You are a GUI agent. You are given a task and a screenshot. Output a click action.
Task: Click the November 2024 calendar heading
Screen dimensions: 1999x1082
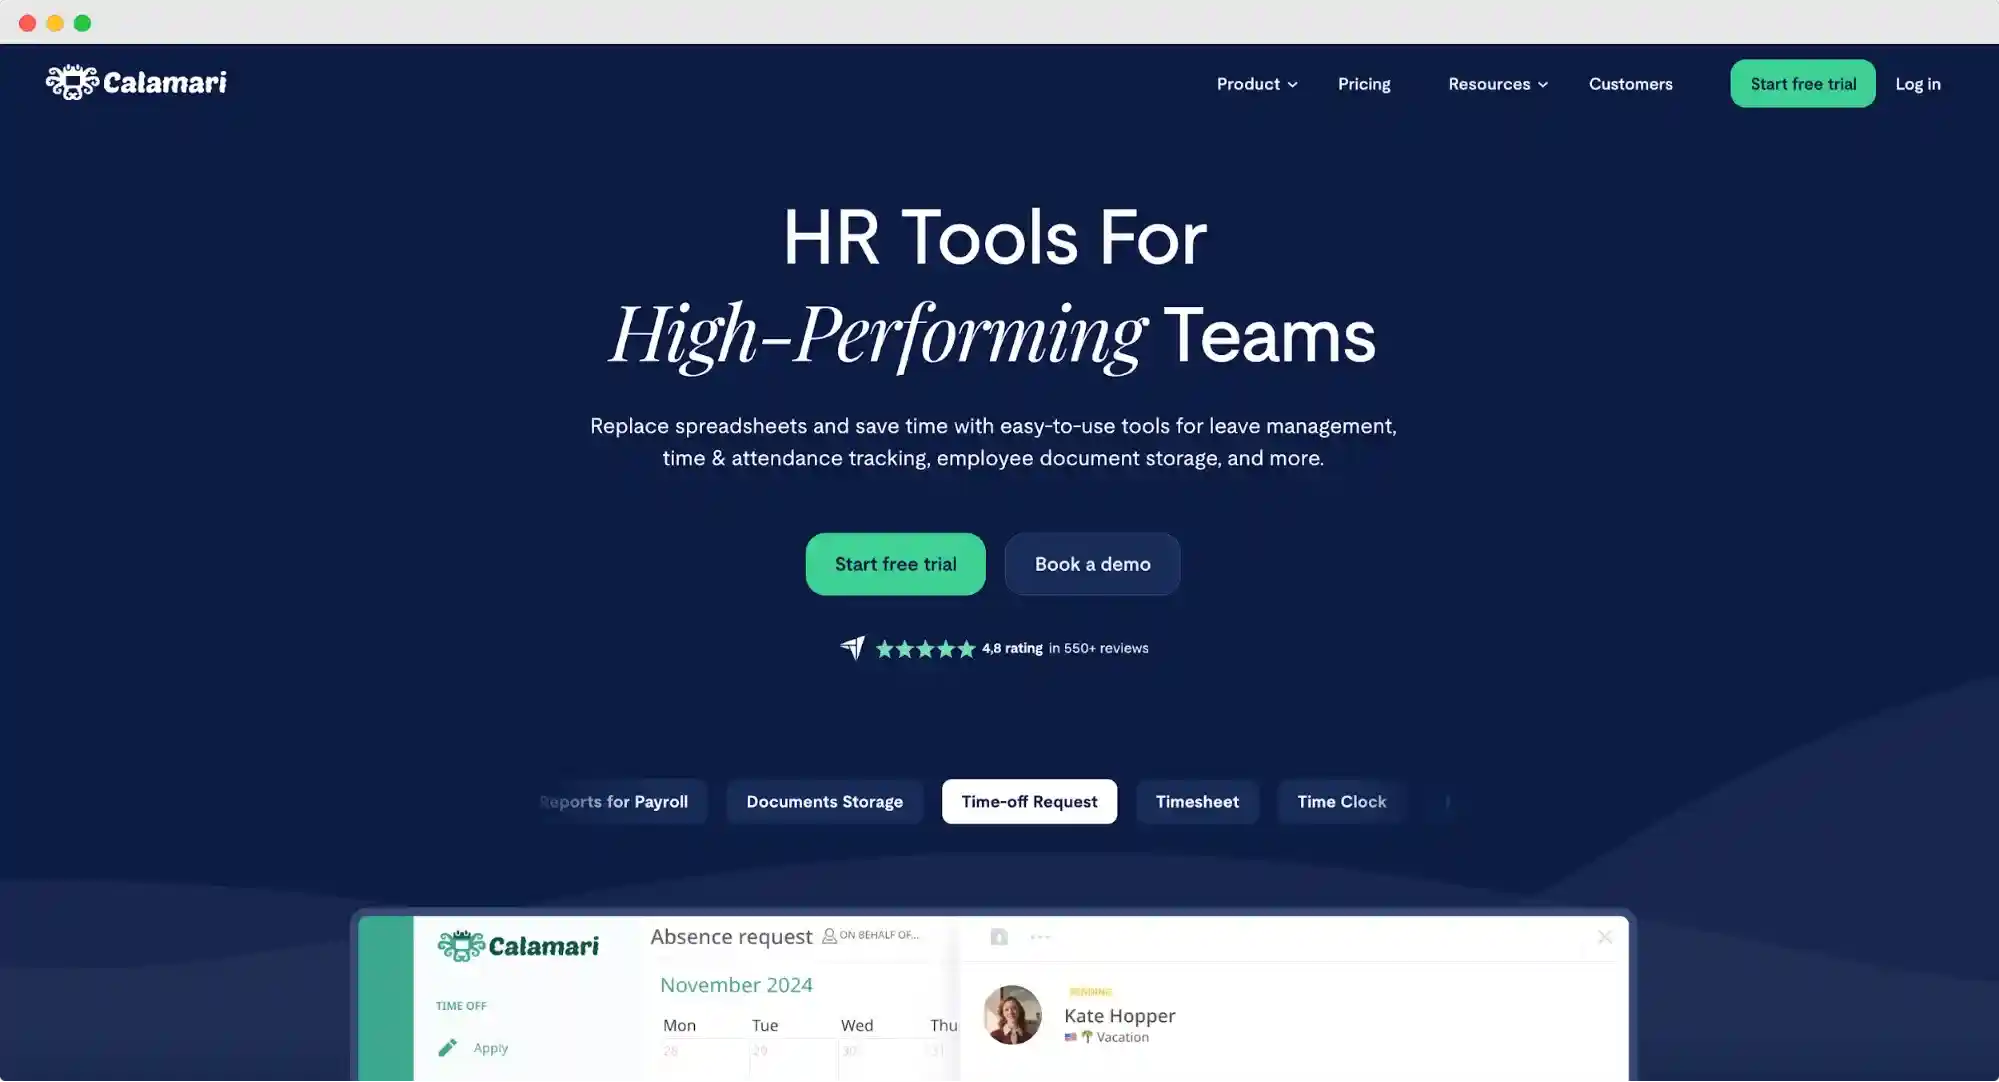pos(736,985)
